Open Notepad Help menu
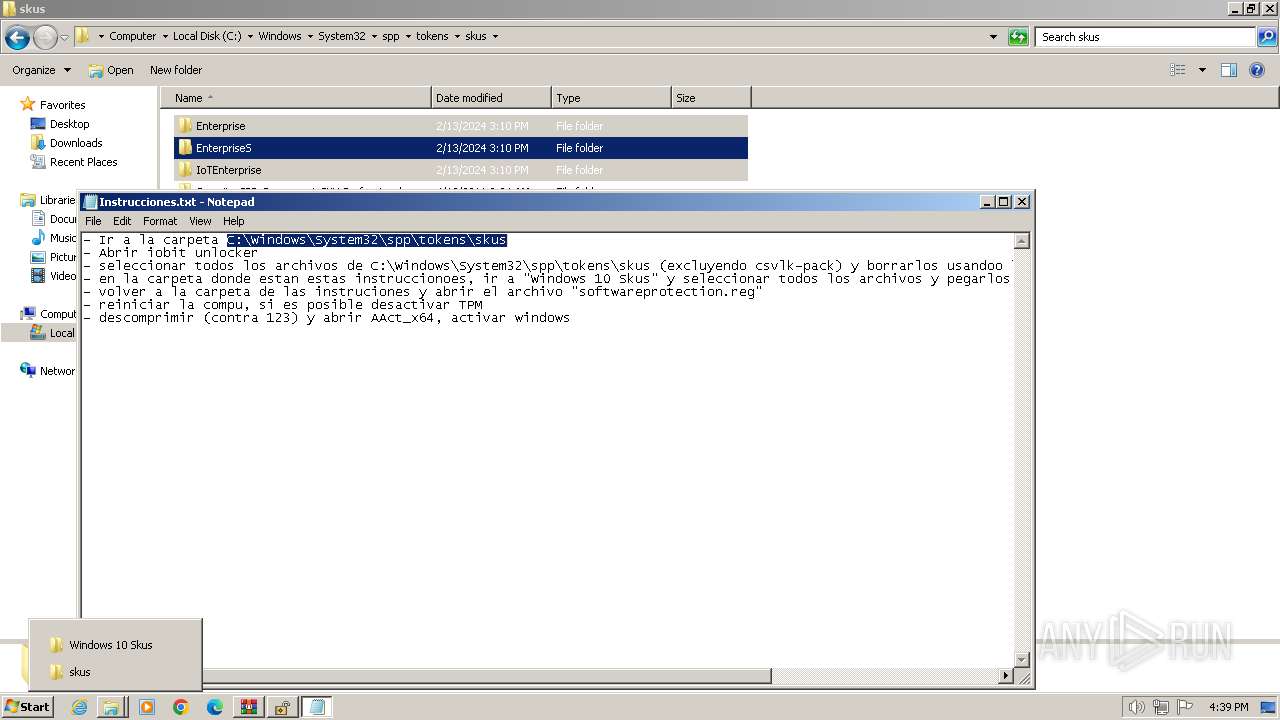Screen dimensions: 1280x720 pyautogui.click(x=233, y=221)
